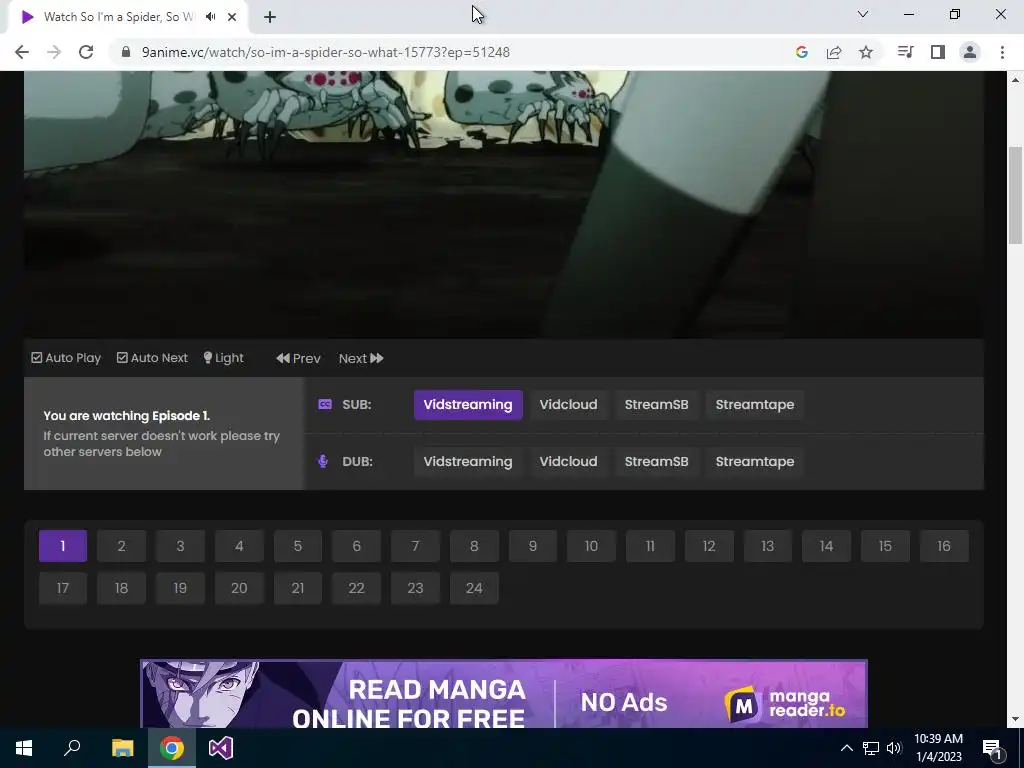1024x768 pixels.
Task: View site information via lock icon
Action: (127, 52)
